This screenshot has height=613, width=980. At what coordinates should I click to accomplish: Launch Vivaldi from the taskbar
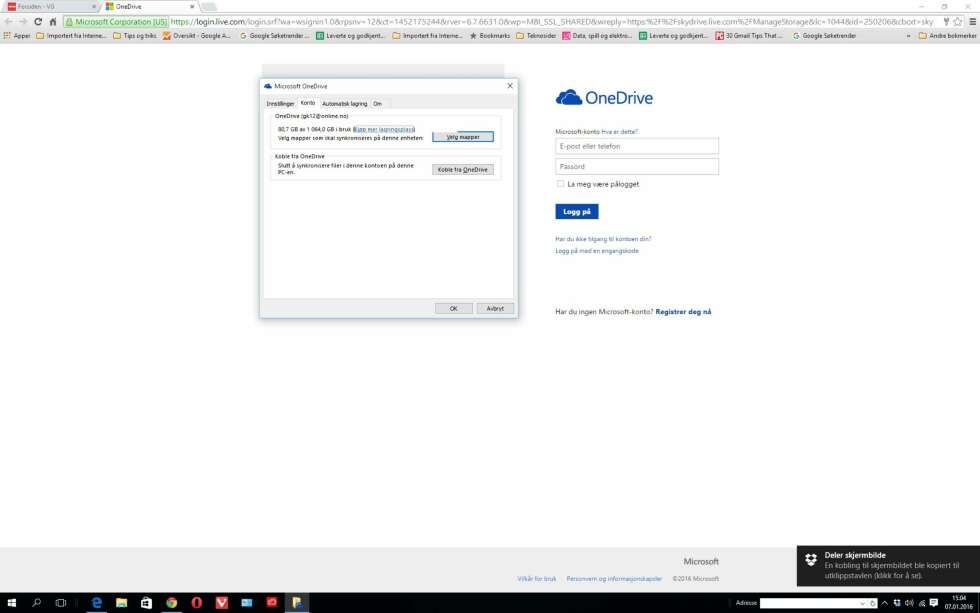click(x=221, y=602)
